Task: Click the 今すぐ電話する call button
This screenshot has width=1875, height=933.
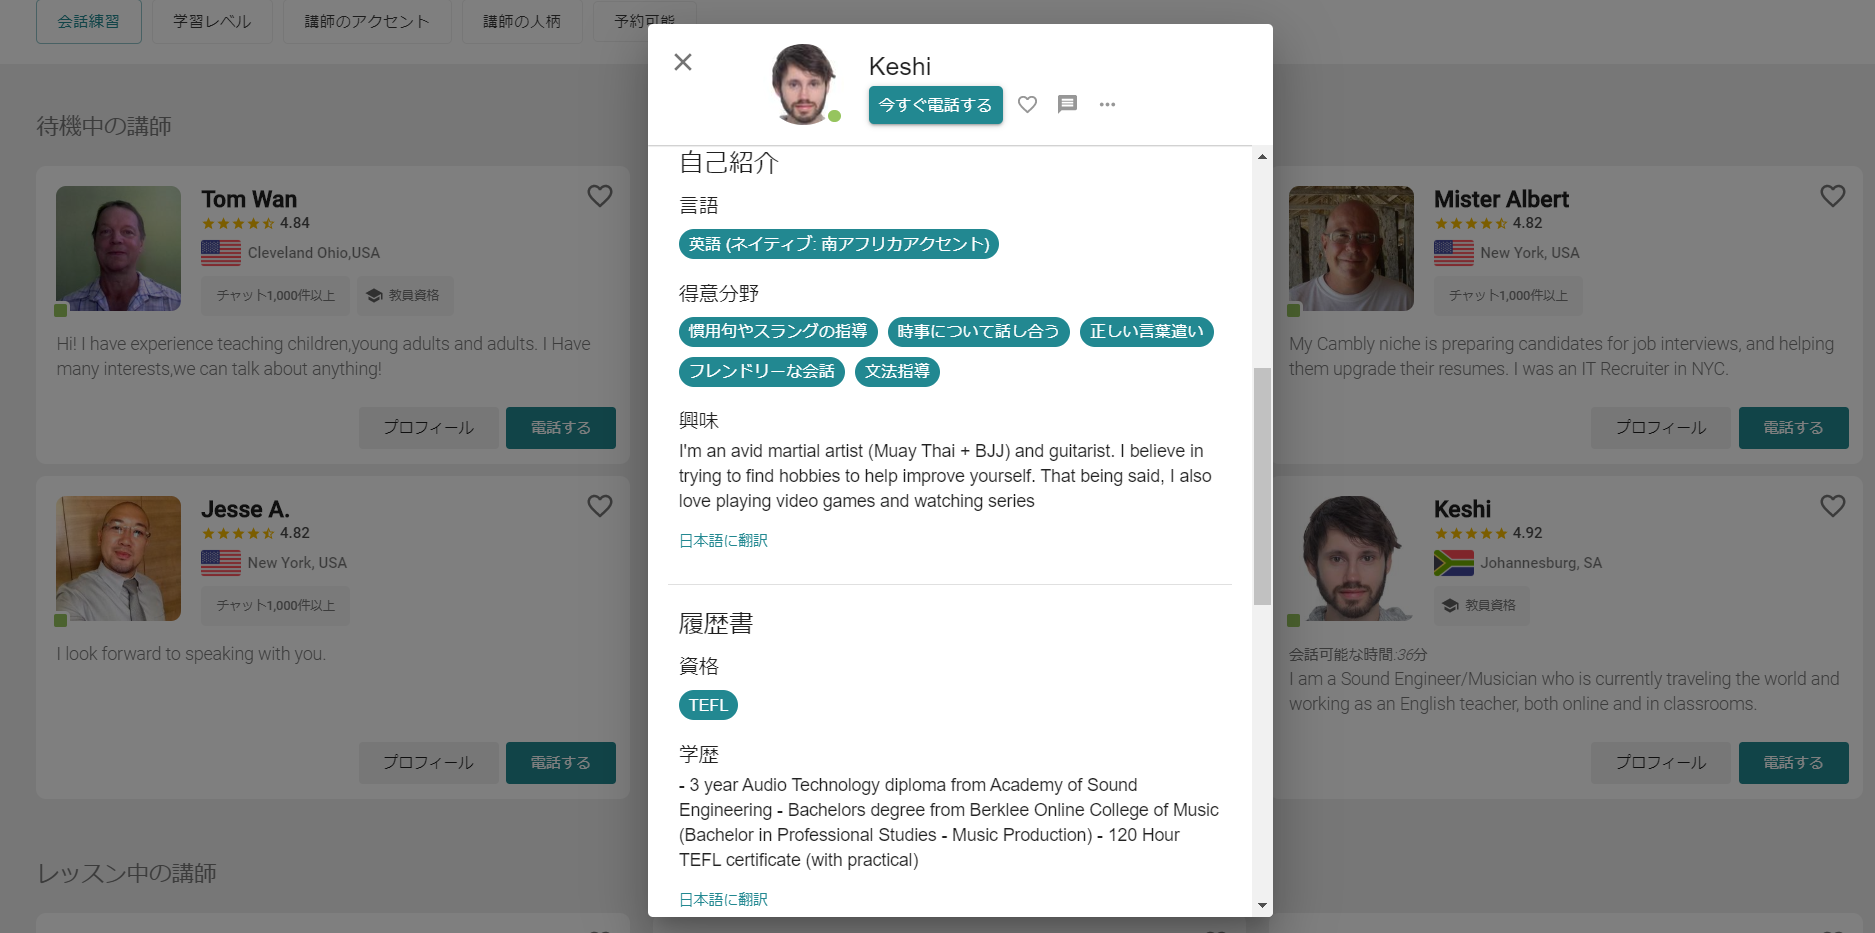Action: pyautogui.click(x=935, y=105)
